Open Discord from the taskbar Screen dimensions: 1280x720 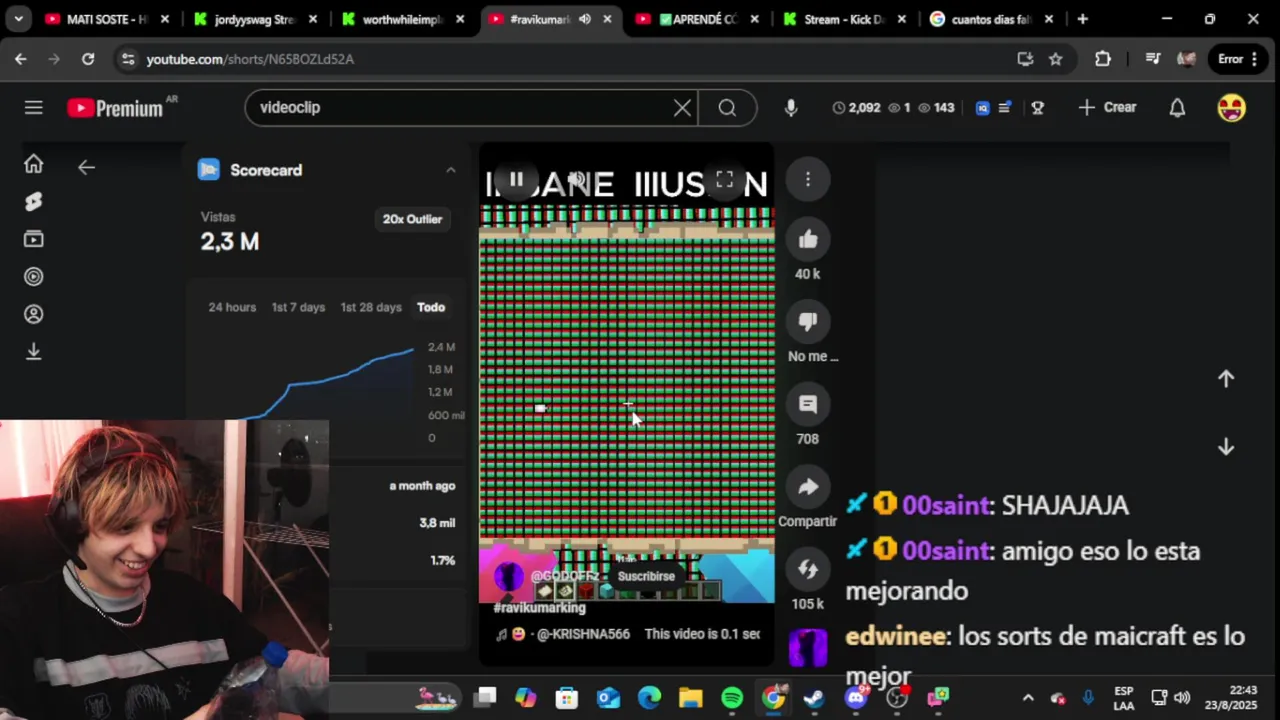click(856, 698)
